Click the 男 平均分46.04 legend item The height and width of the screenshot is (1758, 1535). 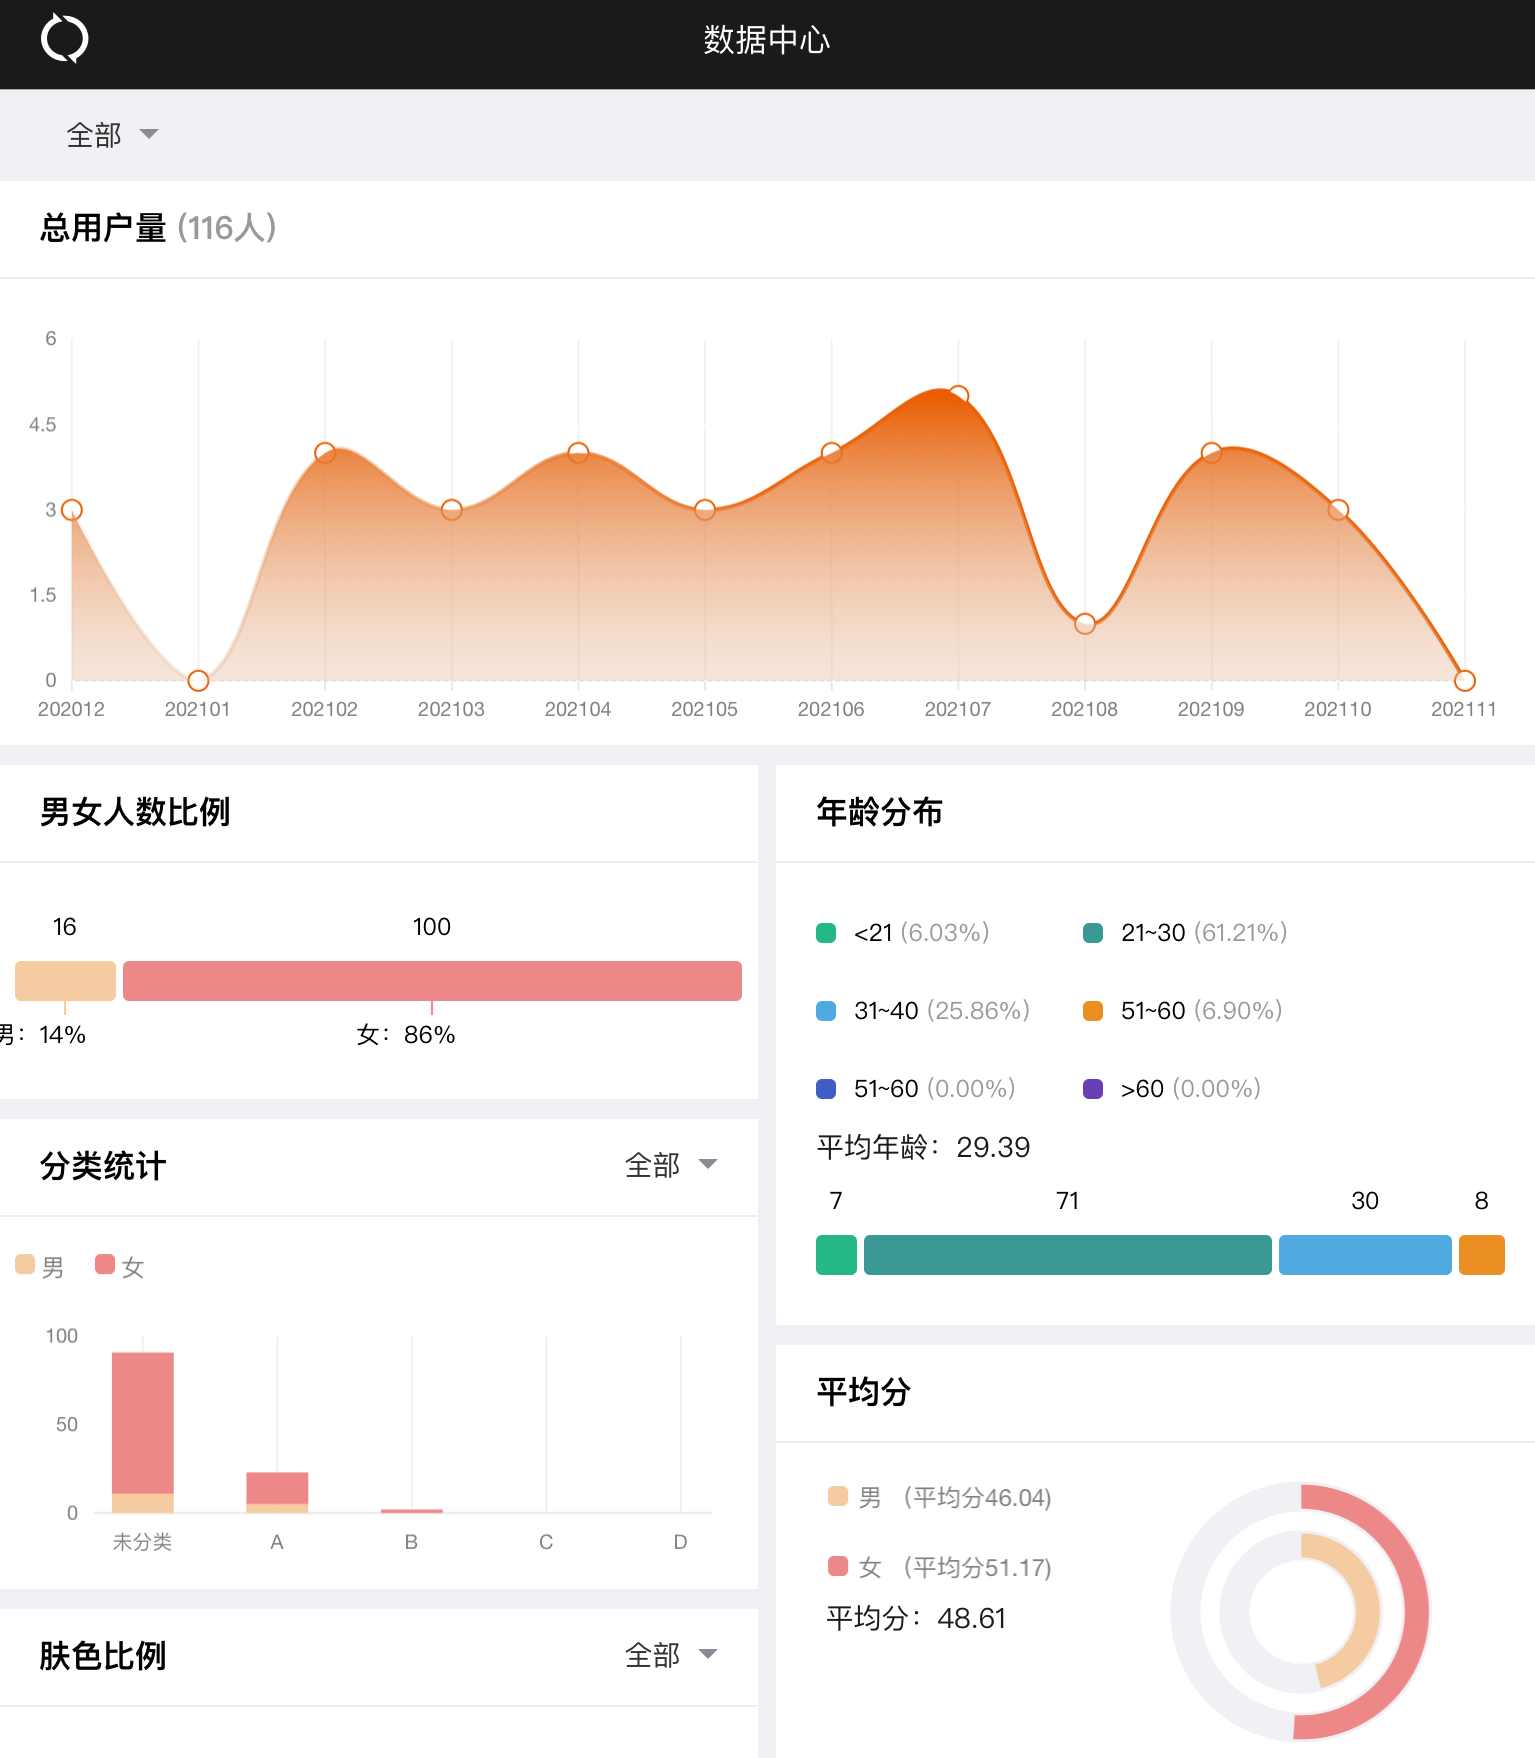[x=940, y=1497]
